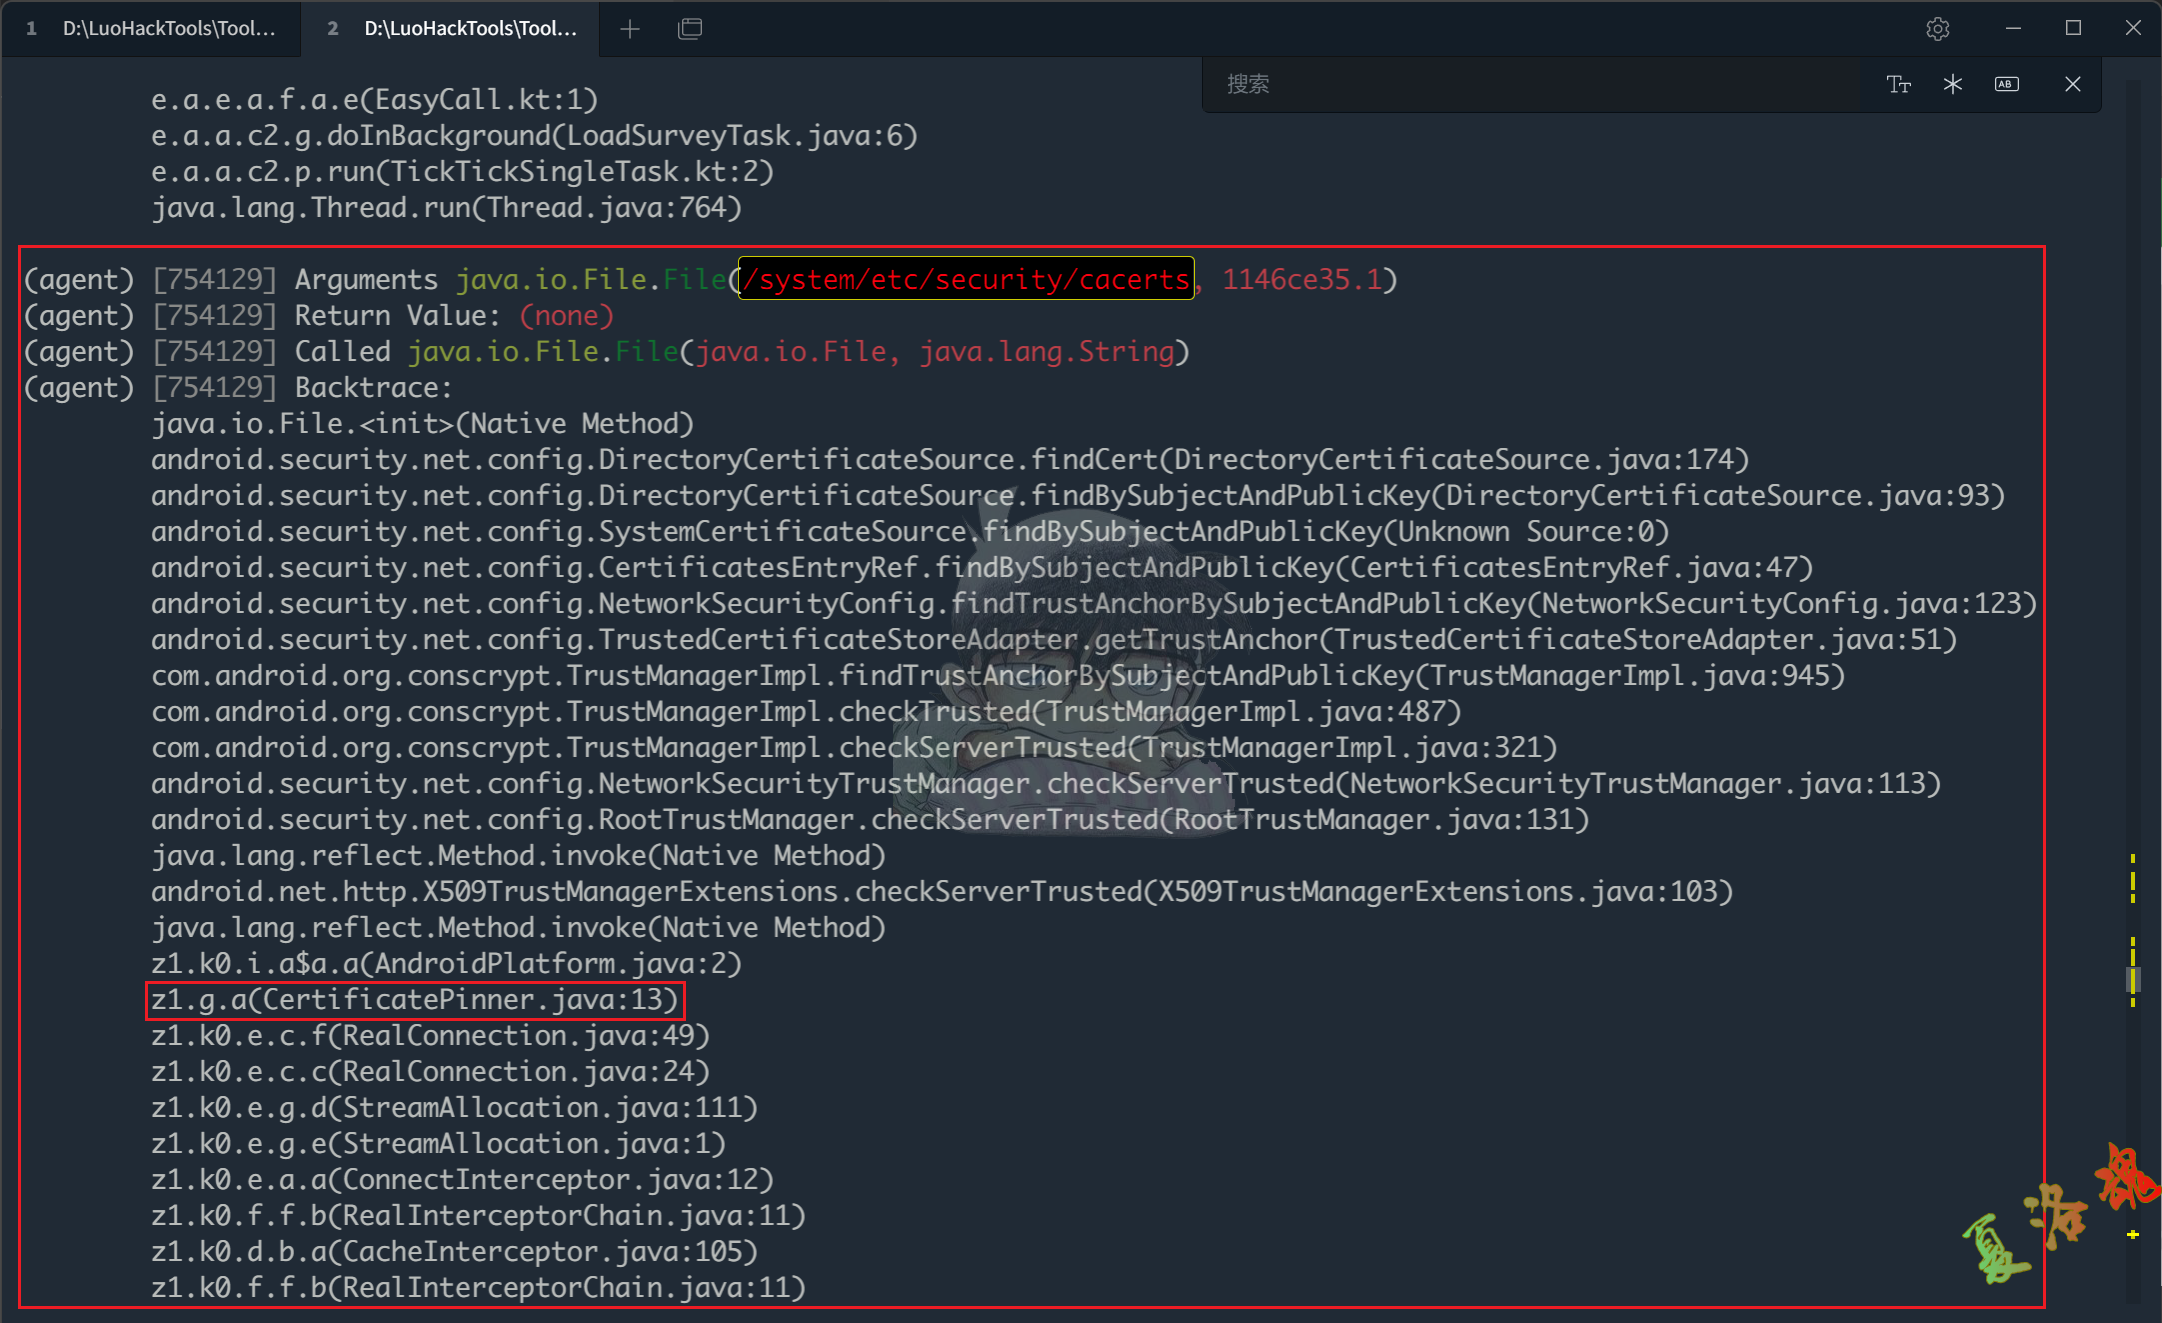Toggle case-sensitive search (Tt)
Image resolution: width=2162 pixels, height=1323 pixels.
[x=1898, y=84]
